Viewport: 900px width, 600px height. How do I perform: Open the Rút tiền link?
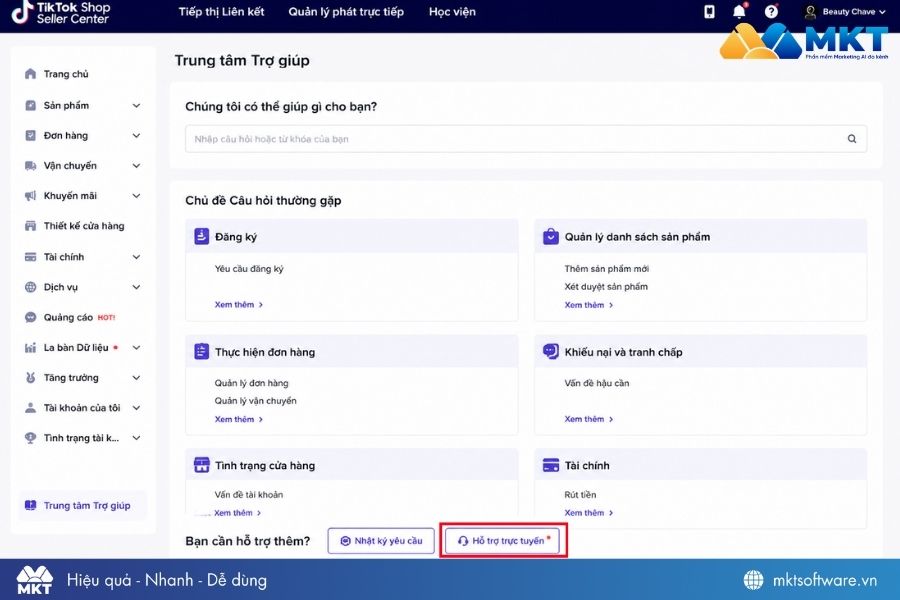point(580,495)
